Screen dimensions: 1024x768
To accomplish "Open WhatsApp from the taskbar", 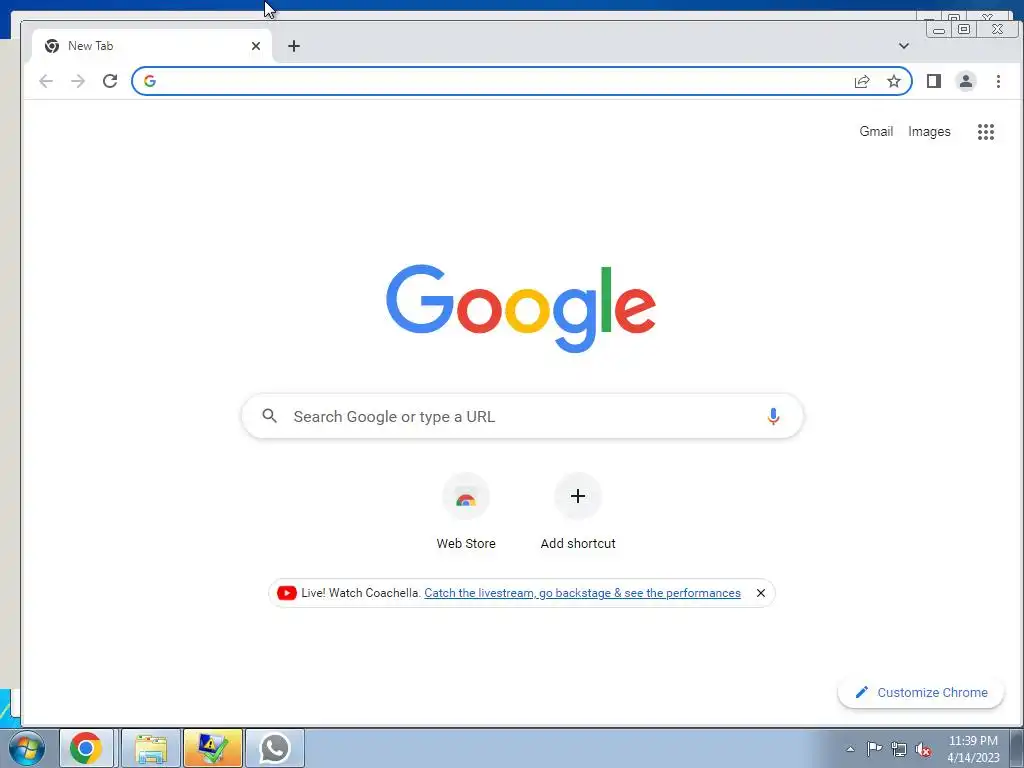I will point(274,748).
